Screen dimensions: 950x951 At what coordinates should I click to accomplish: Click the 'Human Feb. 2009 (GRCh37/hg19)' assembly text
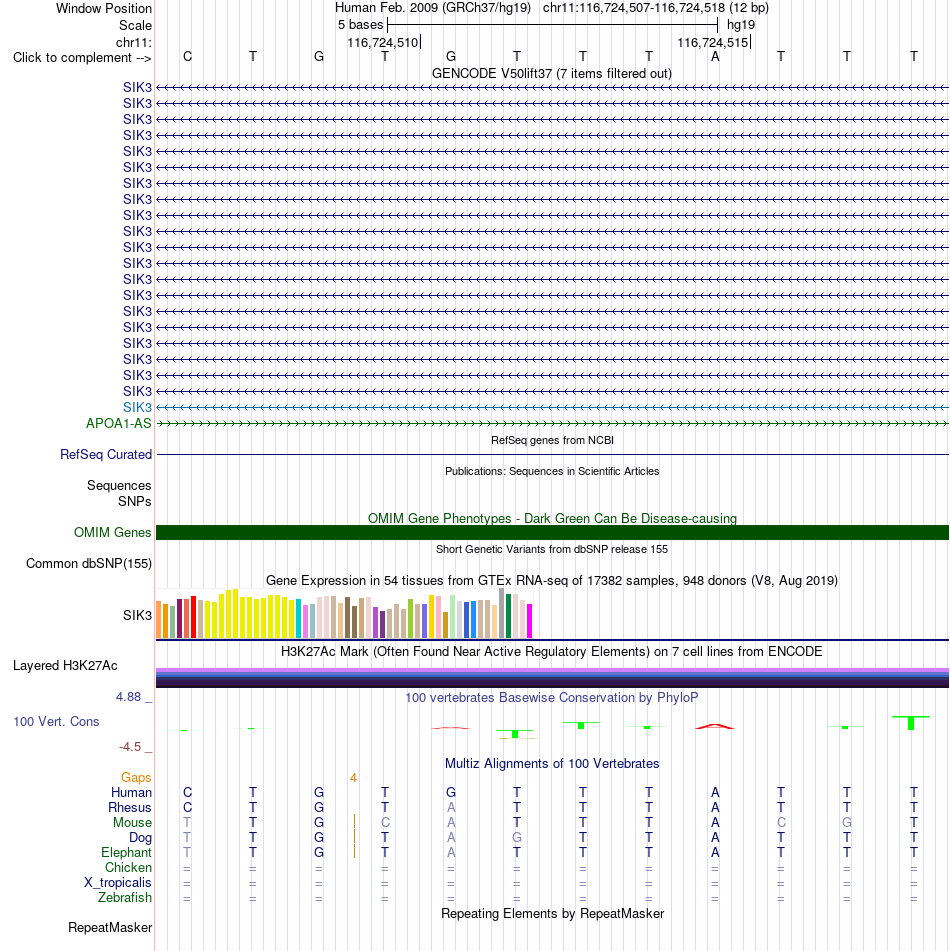pos(433,8)
